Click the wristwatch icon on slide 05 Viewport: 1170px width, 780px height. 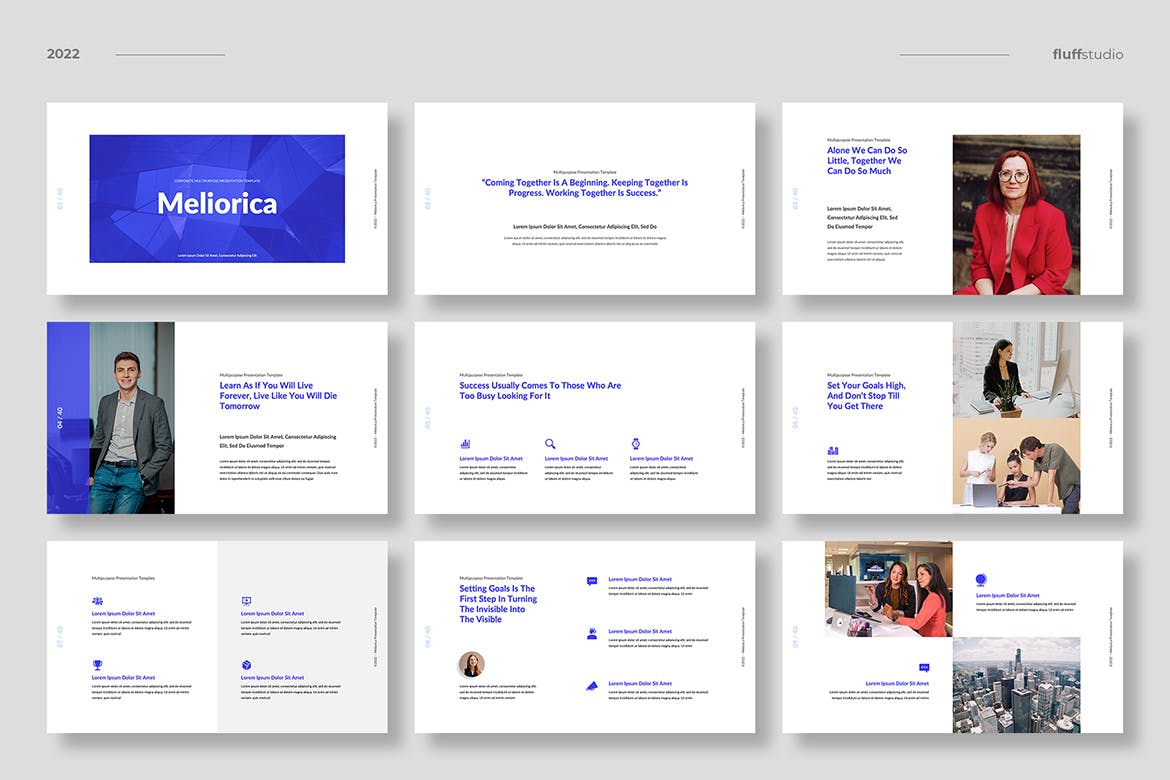635,444
